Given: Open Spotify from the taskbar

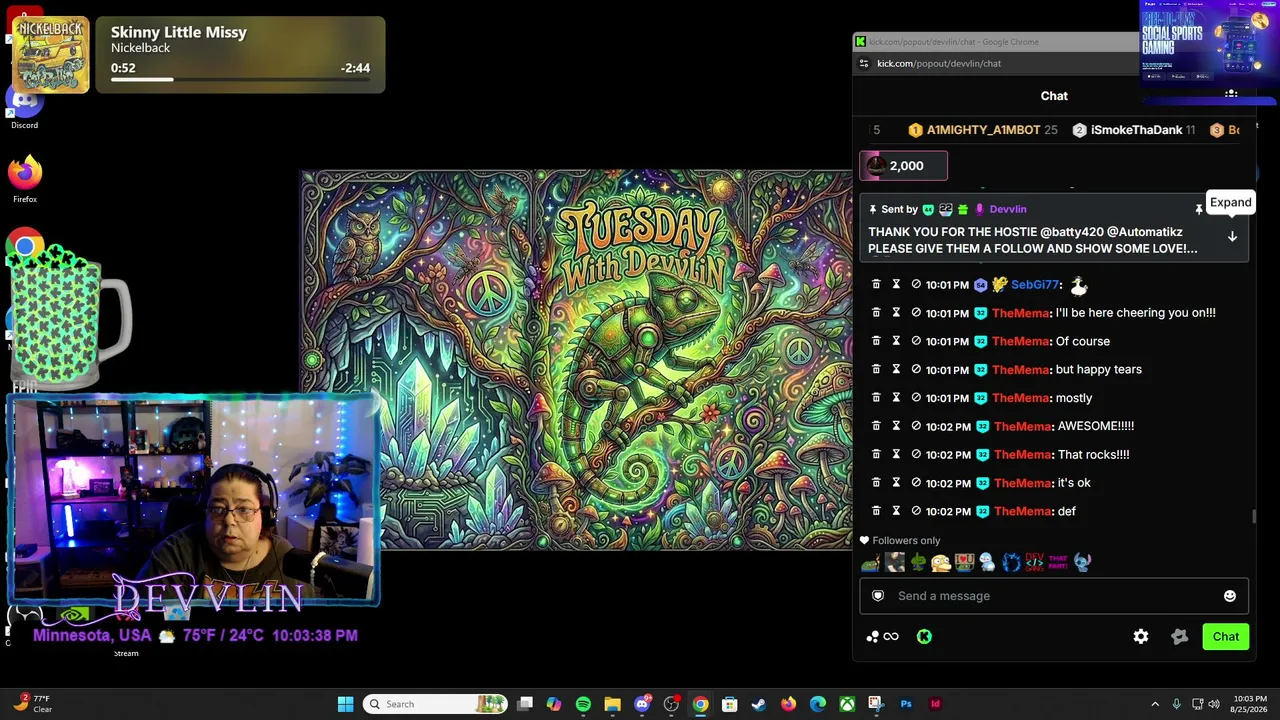Looking at the screenshot, I should click(583, 704).
